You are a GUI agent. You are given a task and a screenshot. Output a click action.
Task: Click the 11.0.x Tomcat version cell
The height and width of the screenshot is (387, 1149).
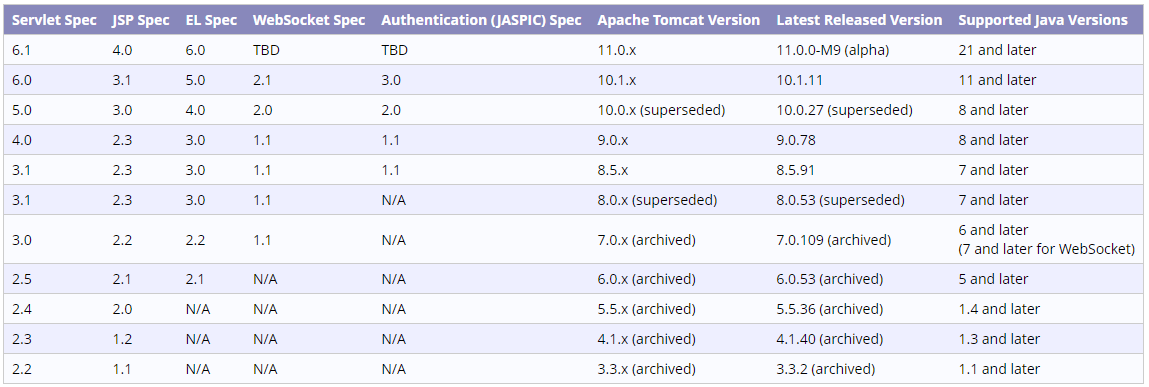[x=617, y=51]
